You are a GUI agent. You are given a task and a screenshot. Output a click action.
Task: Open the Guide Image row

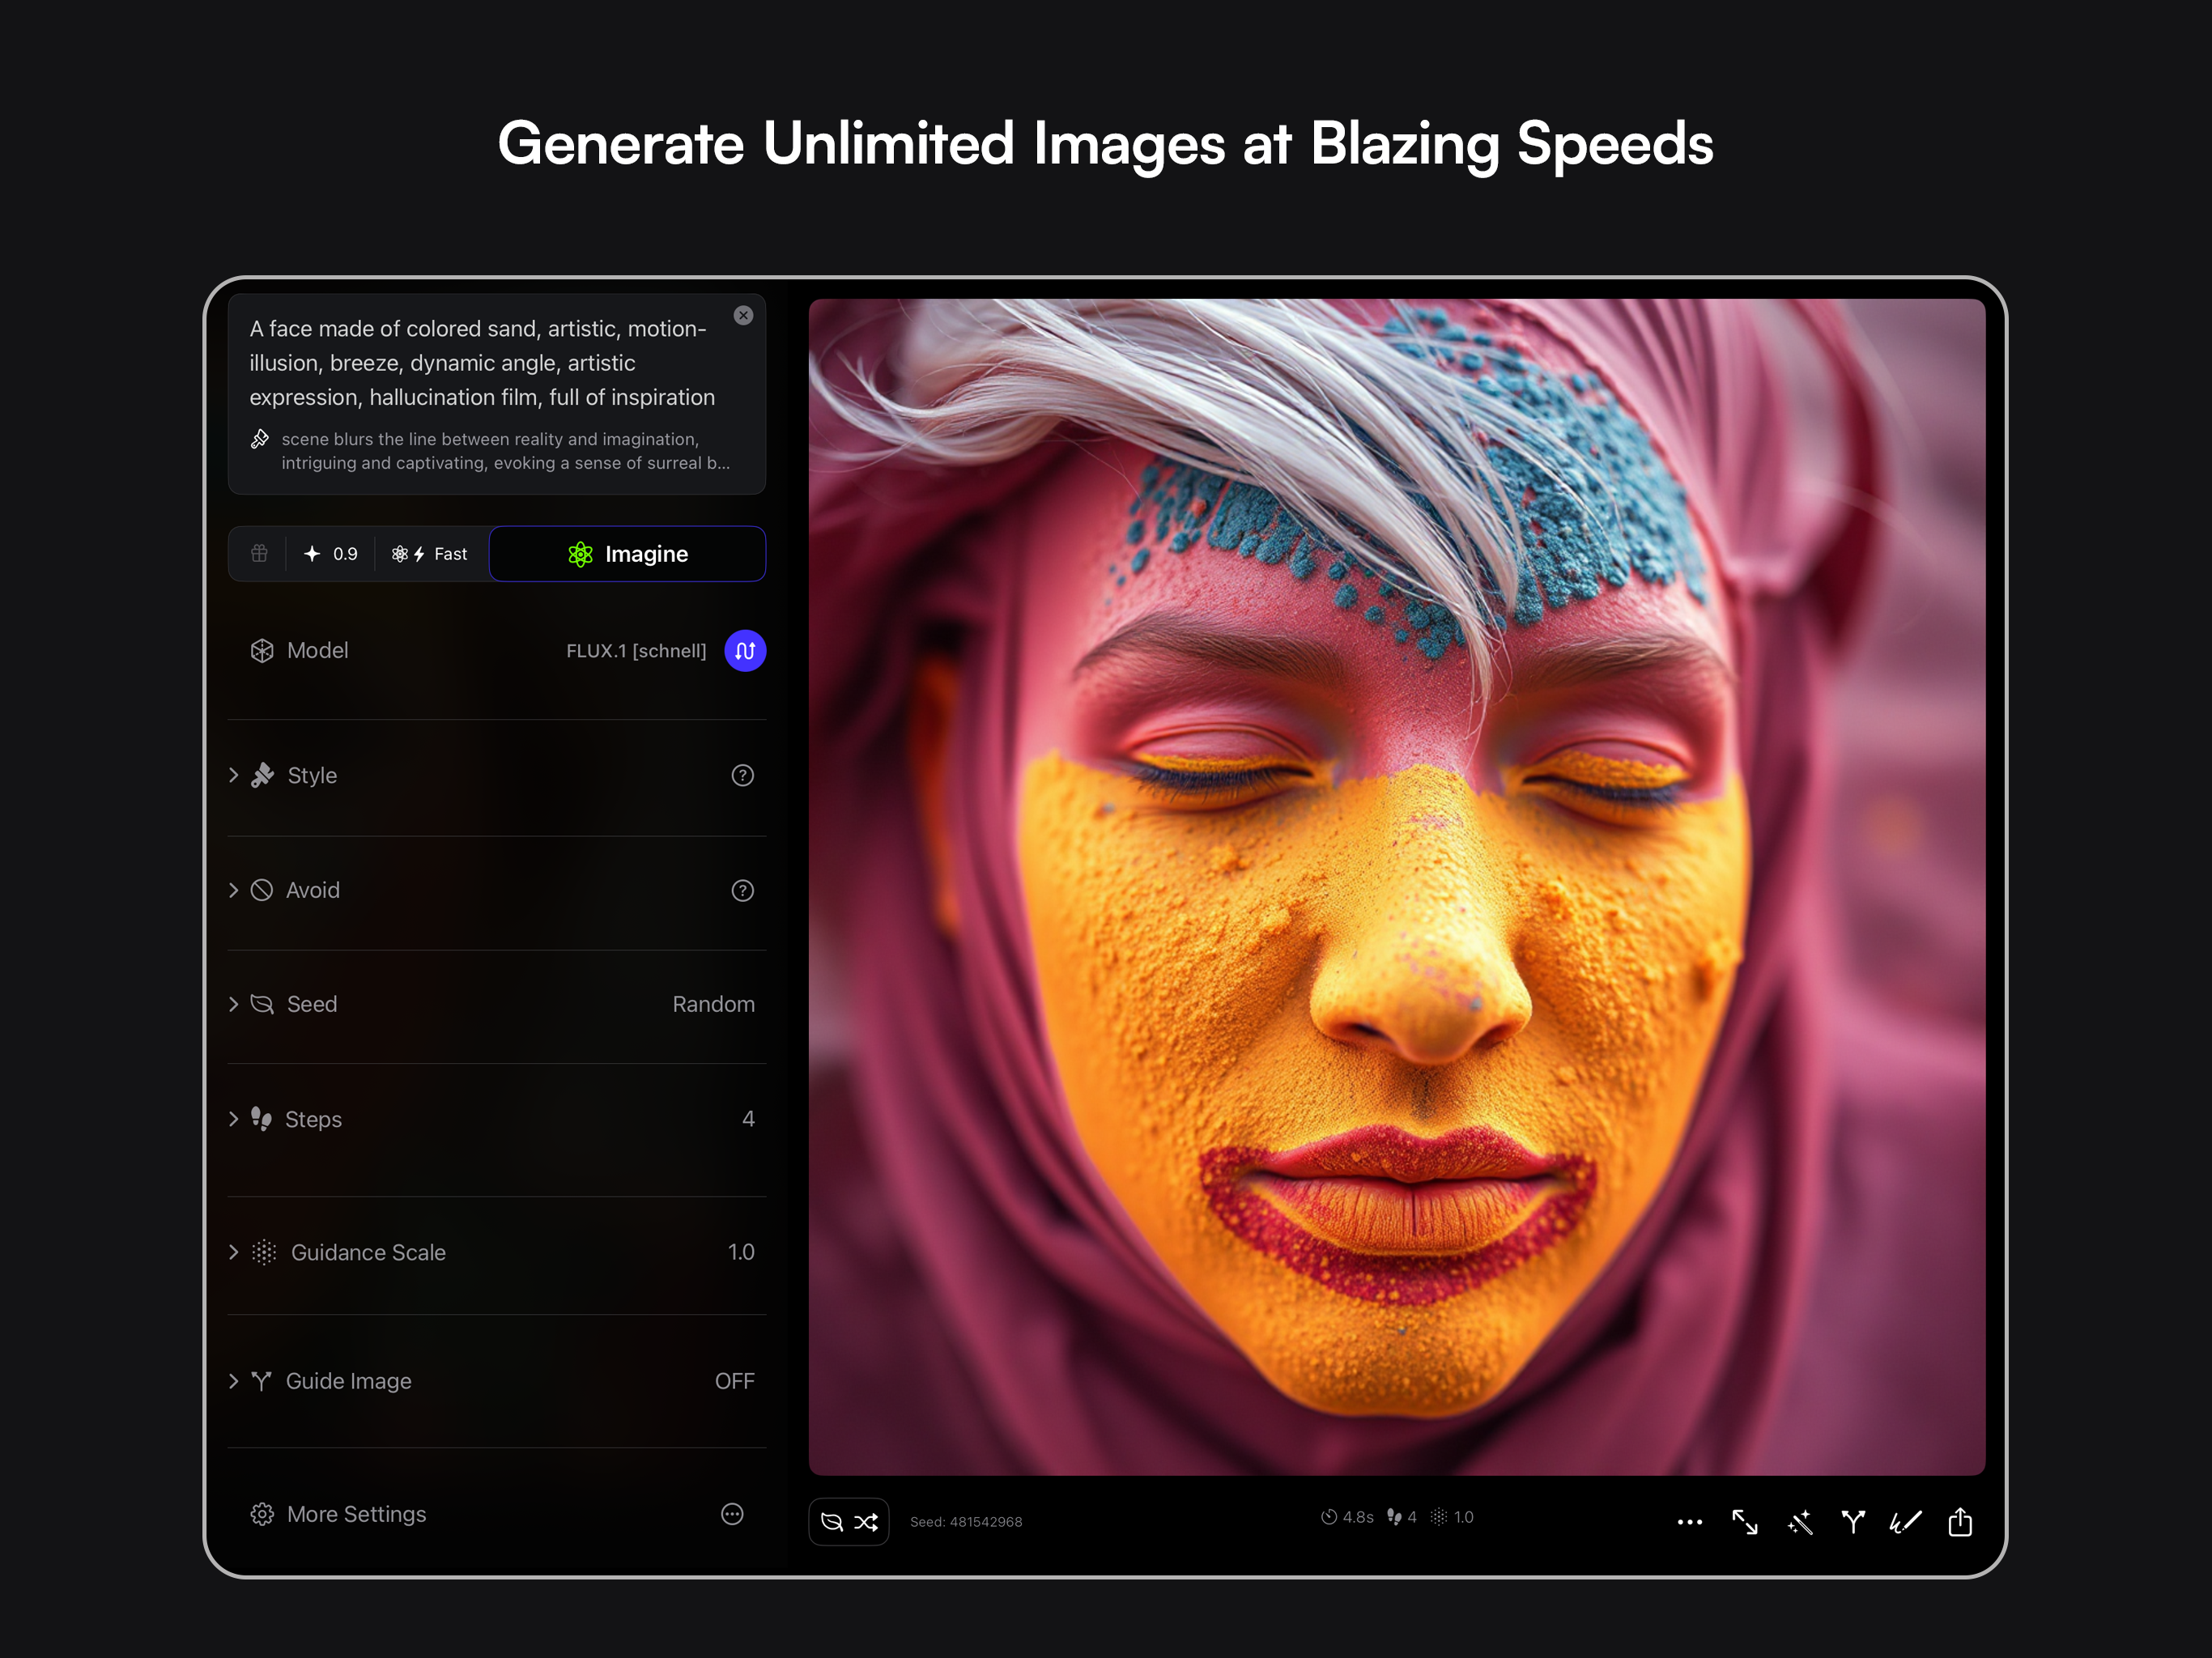coord(348,1381)
